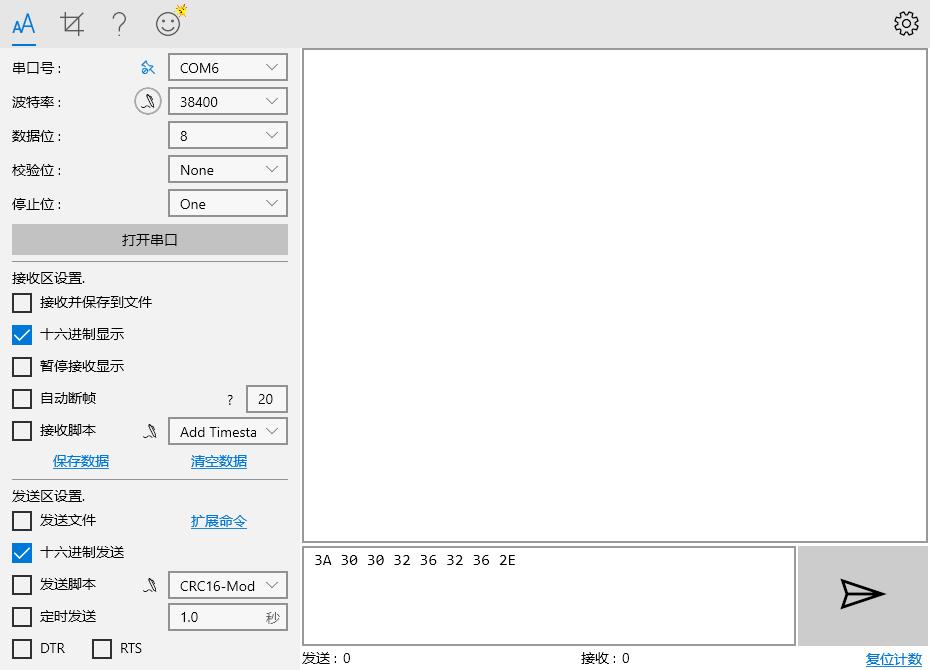This screenshot has width=930, height=670.
Task: Expand the COM6 port dropdown
Action: (x=228, y=68)
